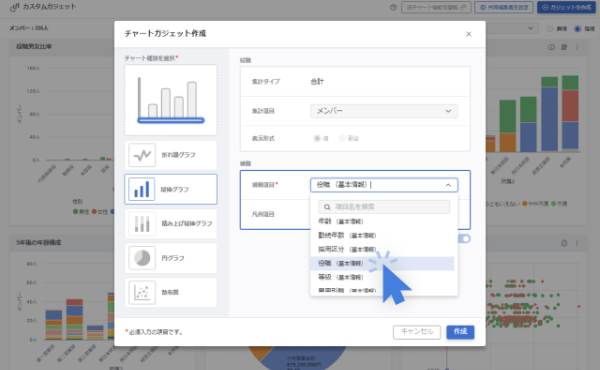Click the キャンセル button
600x370 pixels.
tap(417, 332)
